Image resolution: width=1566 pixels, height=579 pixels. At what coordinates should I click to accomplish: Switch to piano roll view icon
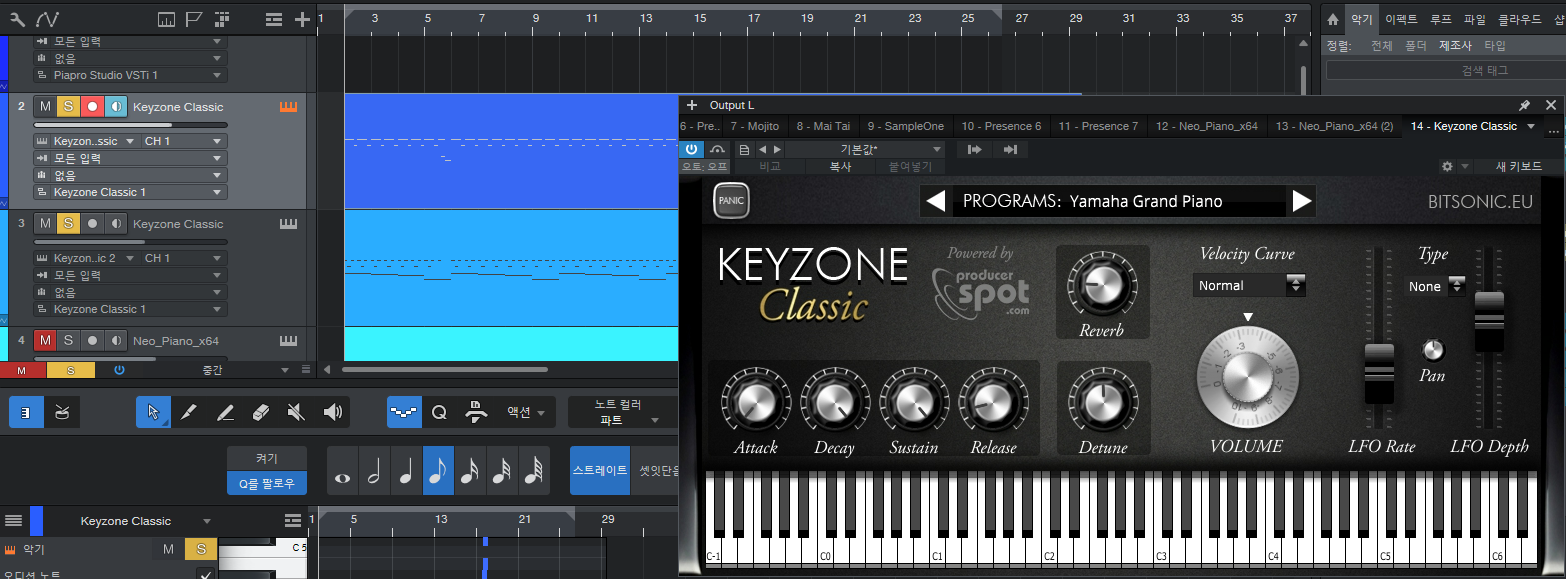tap(26, 411)
